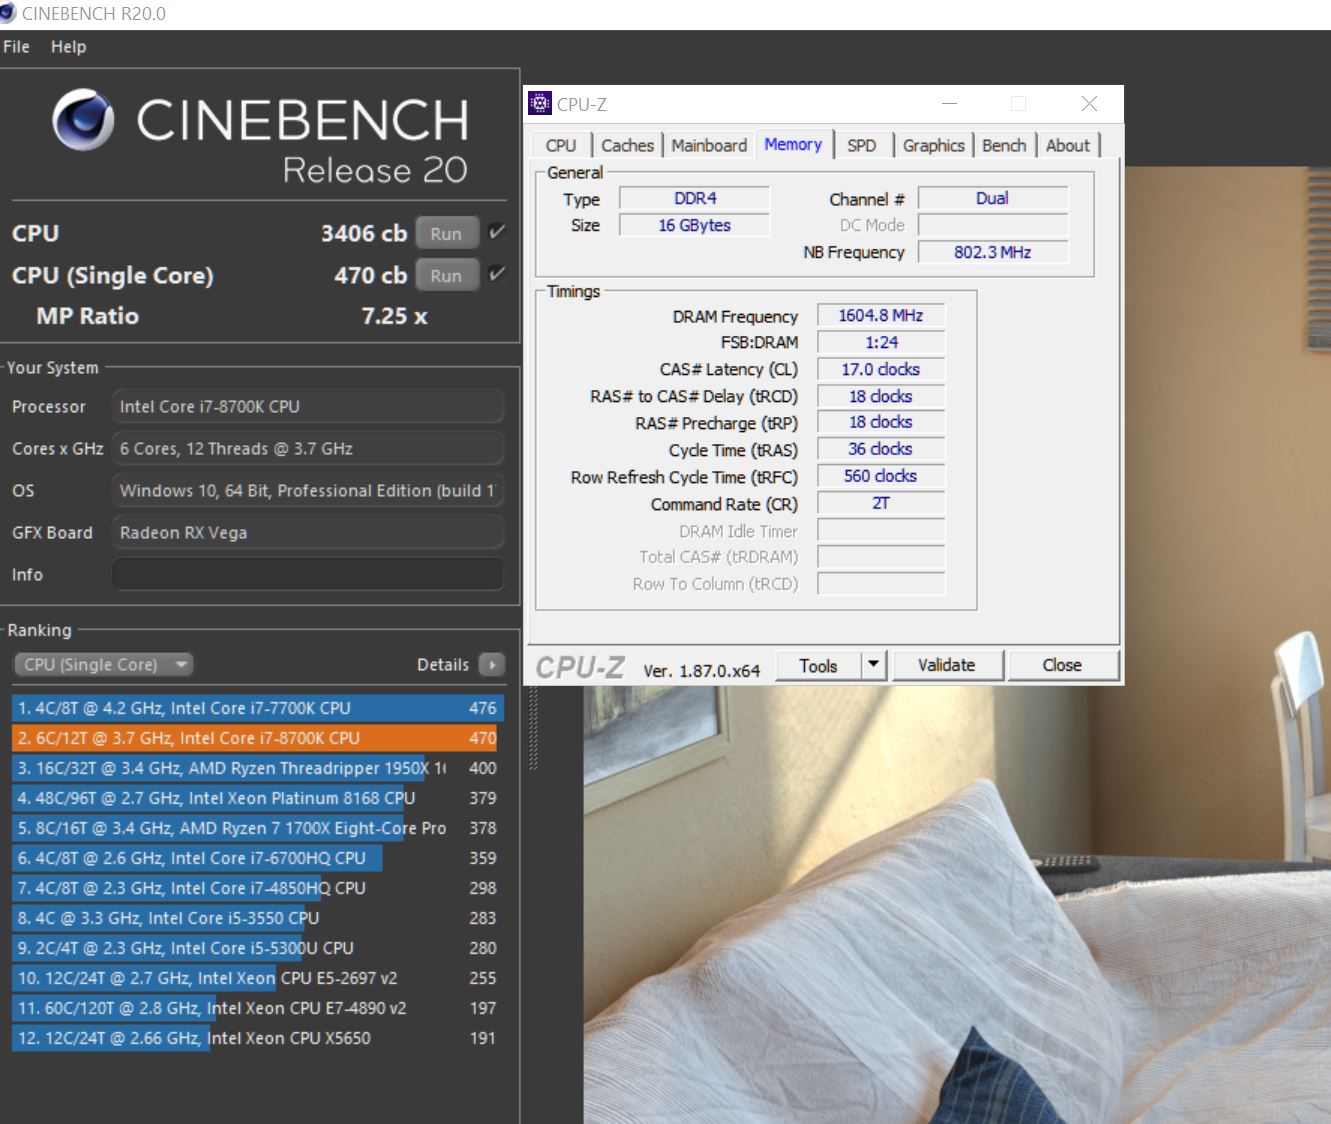
Task: Select the Ryzen Threadripper 1950X ranking row
Action: point(258,768)
